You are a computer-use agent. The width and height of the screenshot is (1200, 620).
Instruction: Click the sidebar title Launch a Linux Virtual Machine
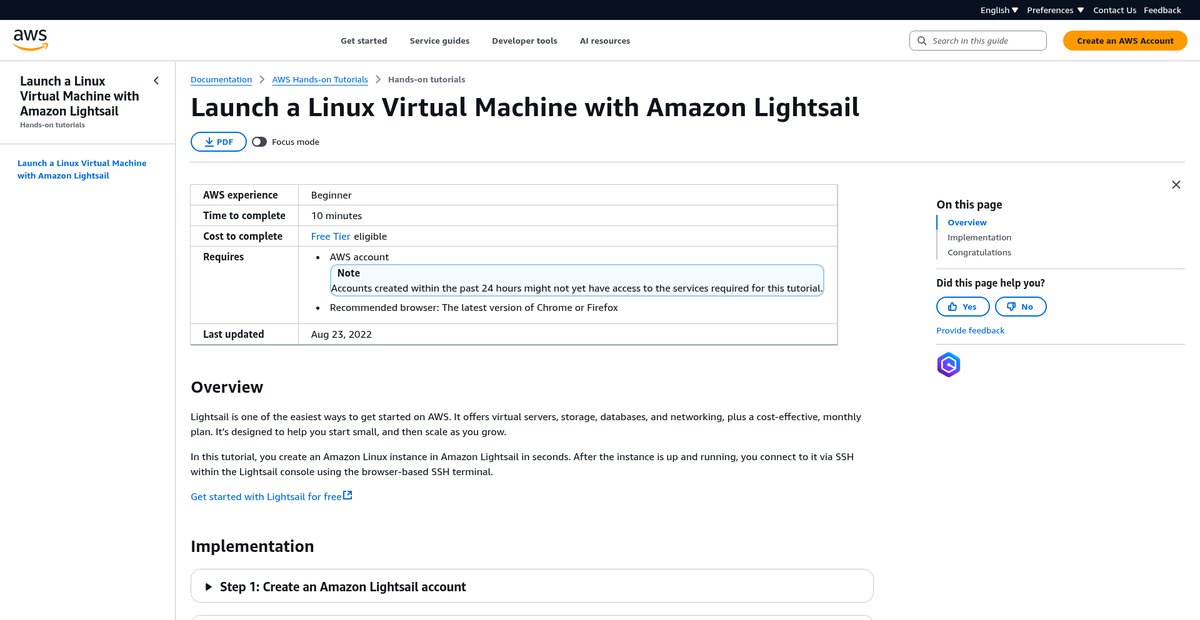[x=80, y=96]
